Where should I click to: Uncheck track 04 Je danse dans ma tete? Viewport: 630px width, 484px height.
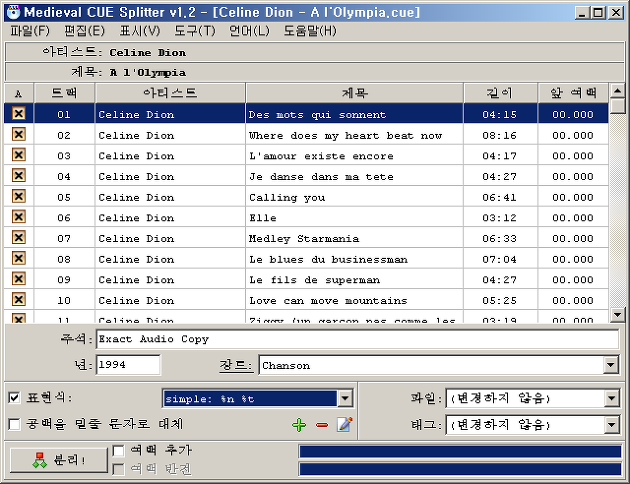[18, 176]
